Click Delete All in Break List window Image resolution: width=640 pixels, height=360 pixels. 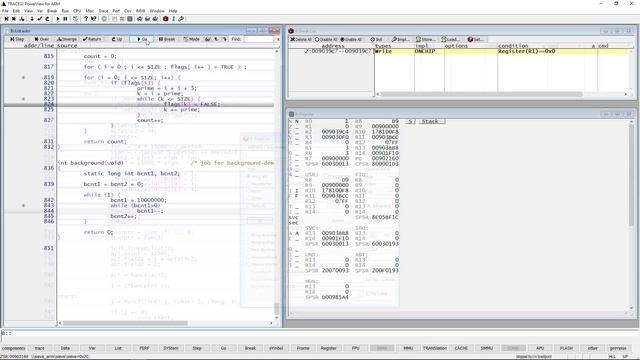click(x=301, y=40)
